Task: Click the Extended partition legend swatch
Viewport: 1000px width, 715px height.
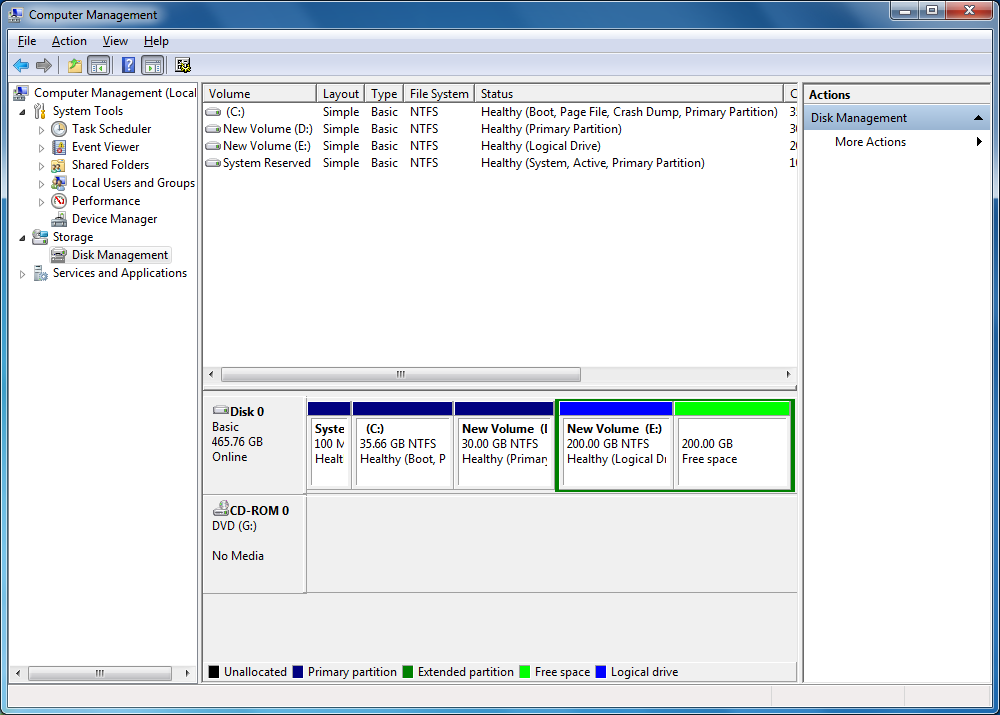Action: point(408,672)
